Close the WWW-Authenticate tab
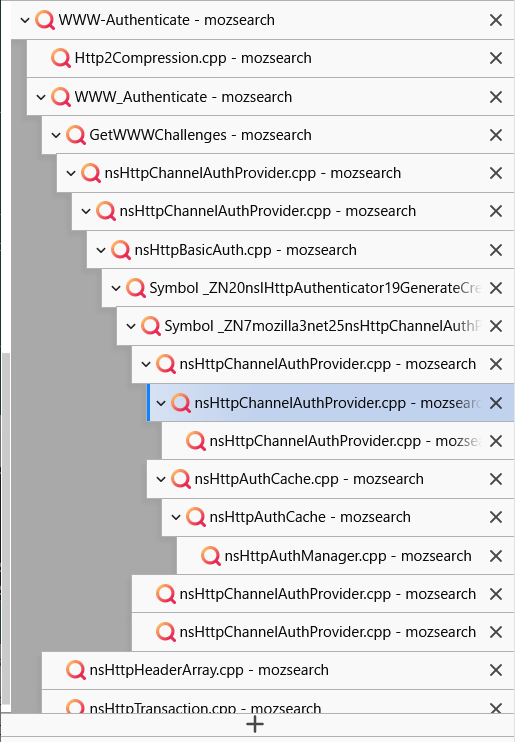Image resolution: width=516 pixels, height=742 pixels. [496, 20]
